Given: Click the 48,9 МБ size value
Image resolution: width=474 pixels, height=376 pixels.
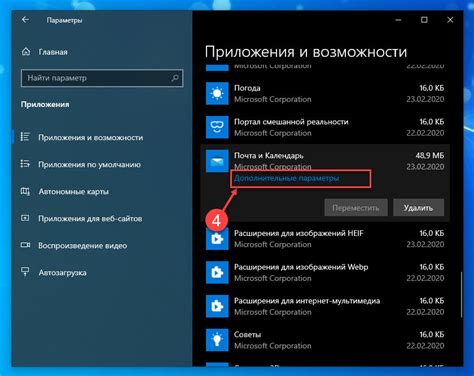Looking at the screenshot, I should click(x=430, y=155).
